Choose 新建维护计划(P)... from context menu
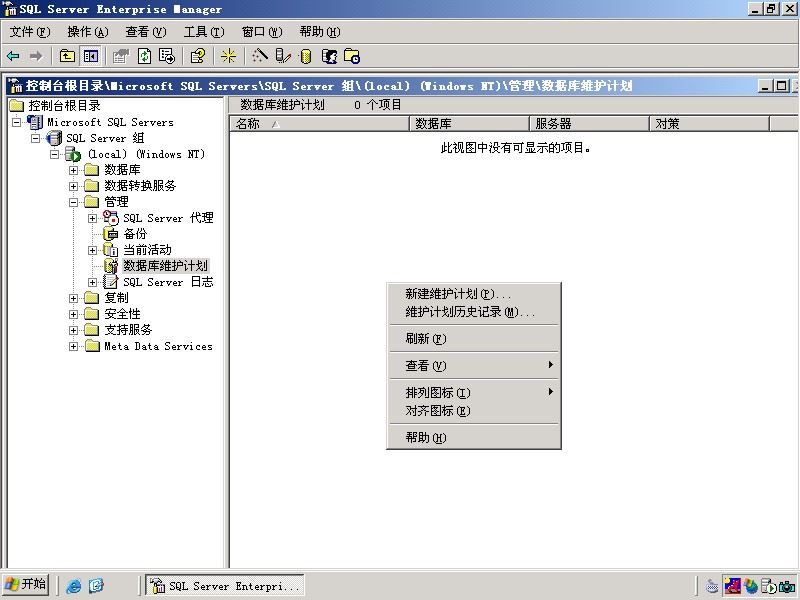This screenshot has height=600, width=800. pos(473,294)
